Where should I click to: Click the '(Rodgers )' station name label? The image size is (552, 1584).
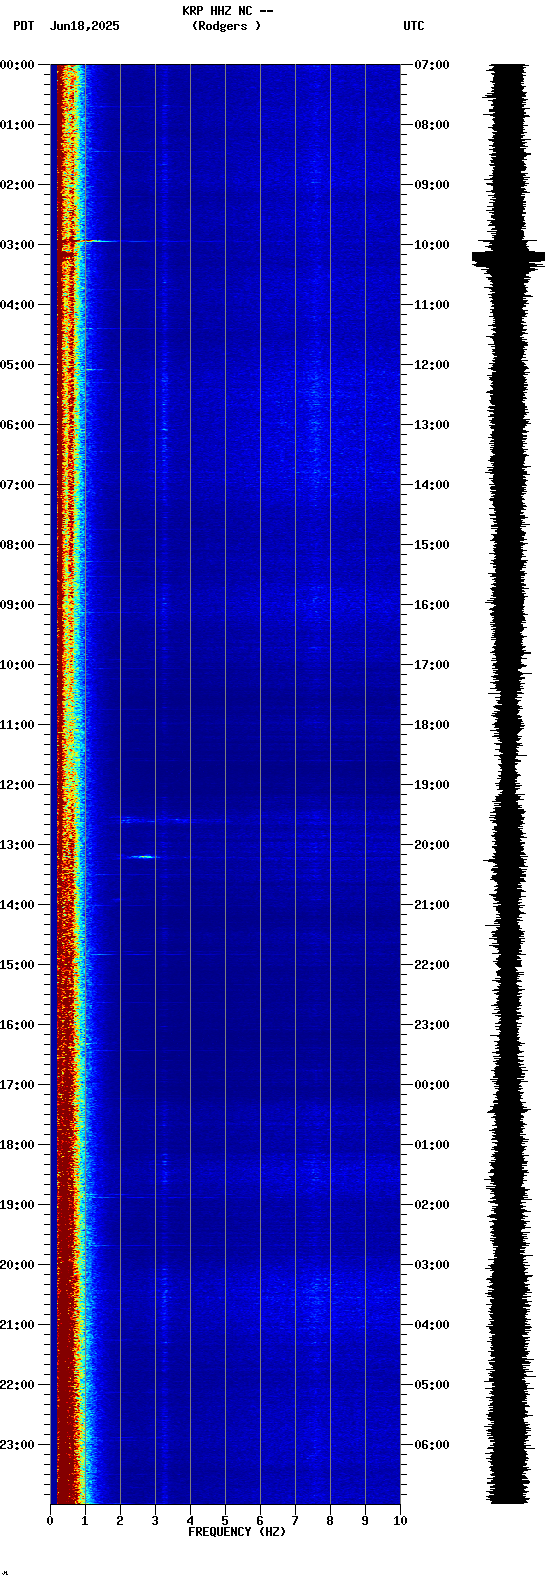point(226,26)
